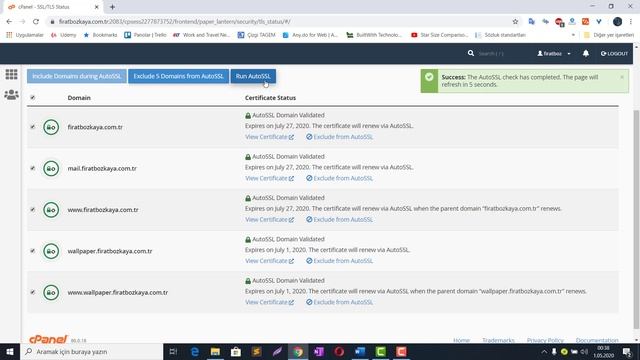
Task: Click Exclude 5 Domains from AutoSSL
Action: [178, 76]
